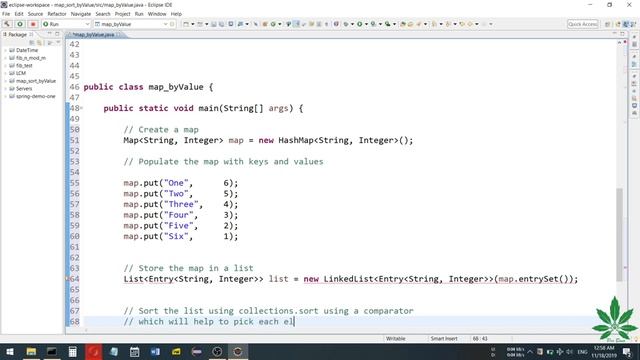Open the notification center icon
Screen dimensions: 640x360
click(x=627, y=351)
